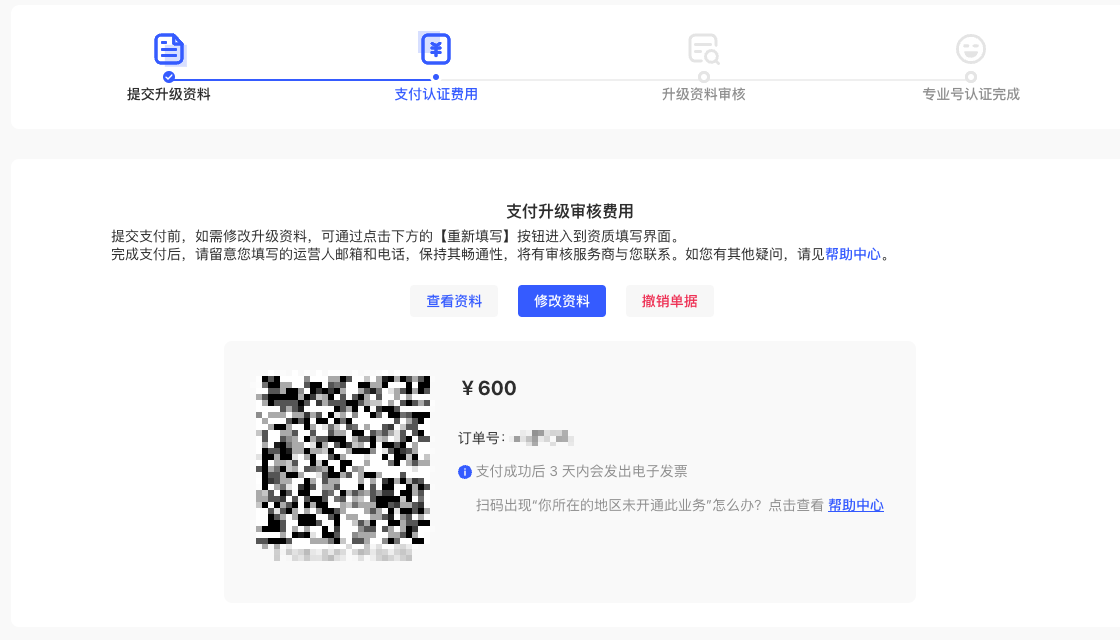Select the 专业号认证完成 step label
The image size is (1120, 640).
click(971, 94)
